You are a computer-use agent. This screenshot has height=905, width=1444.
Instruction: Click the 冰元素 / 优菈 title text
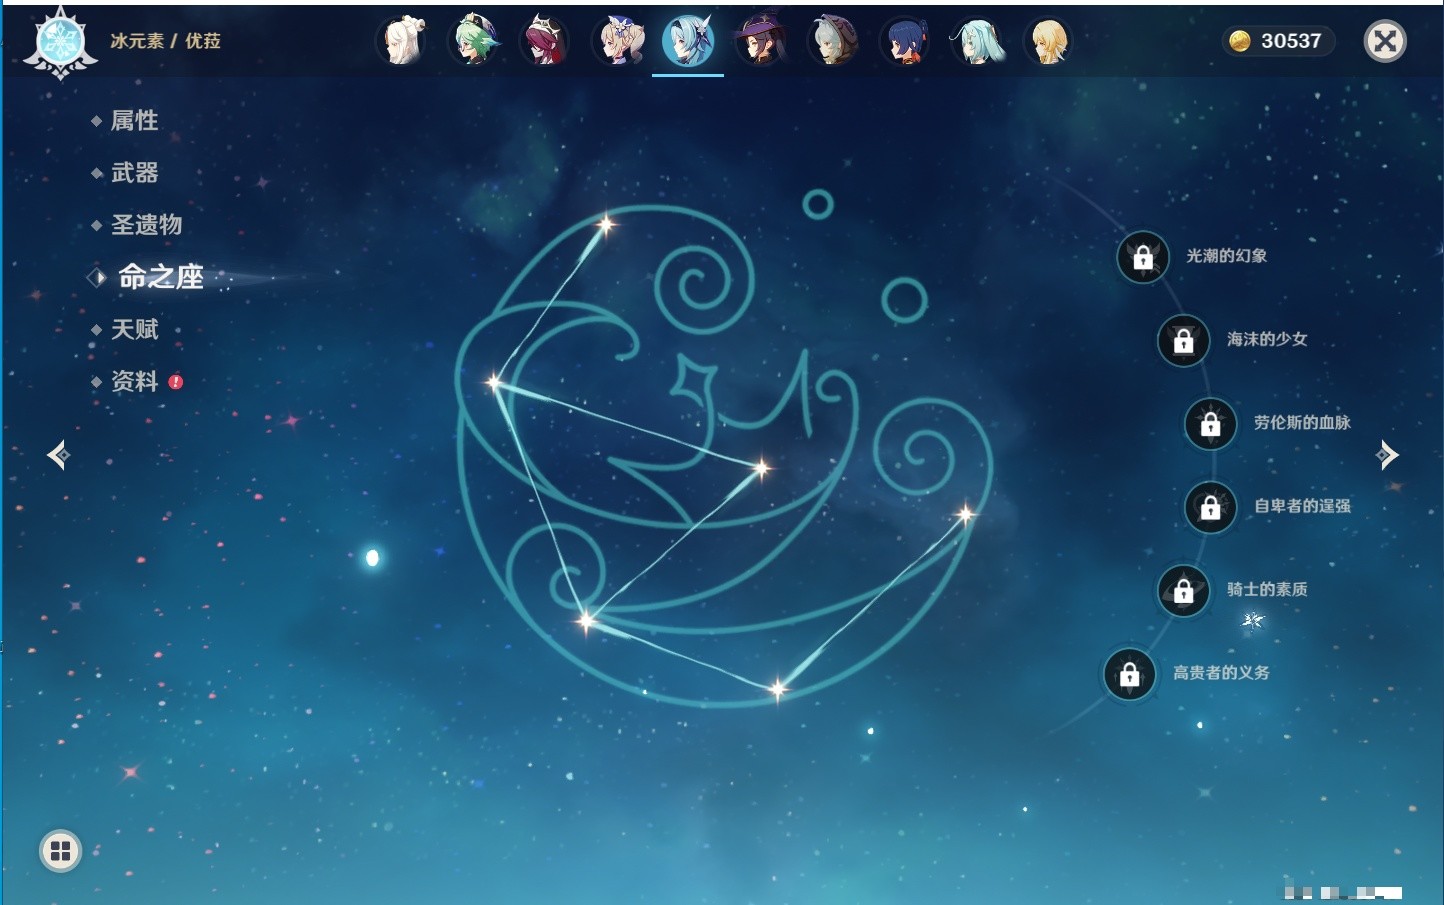click(165, 41)
